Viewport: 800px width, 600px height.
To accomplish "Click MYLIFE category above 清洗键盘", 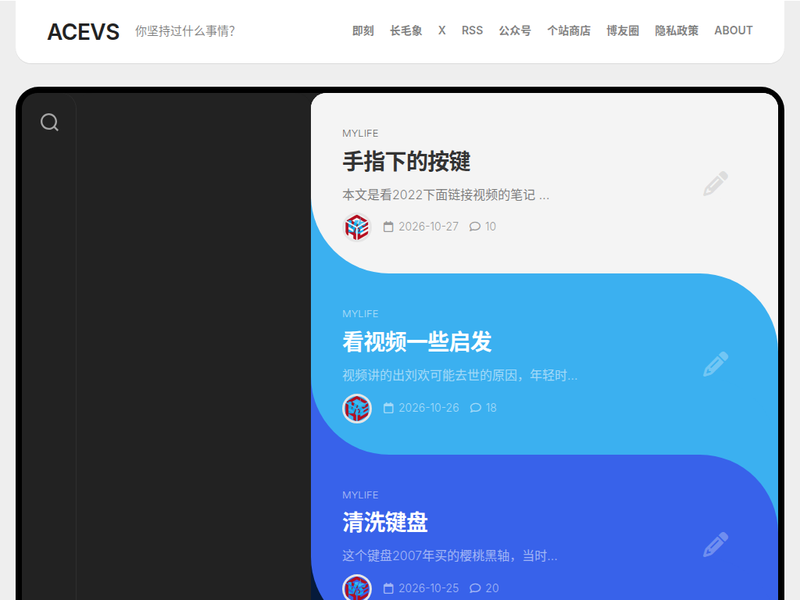I will click(x=360, y=495).
